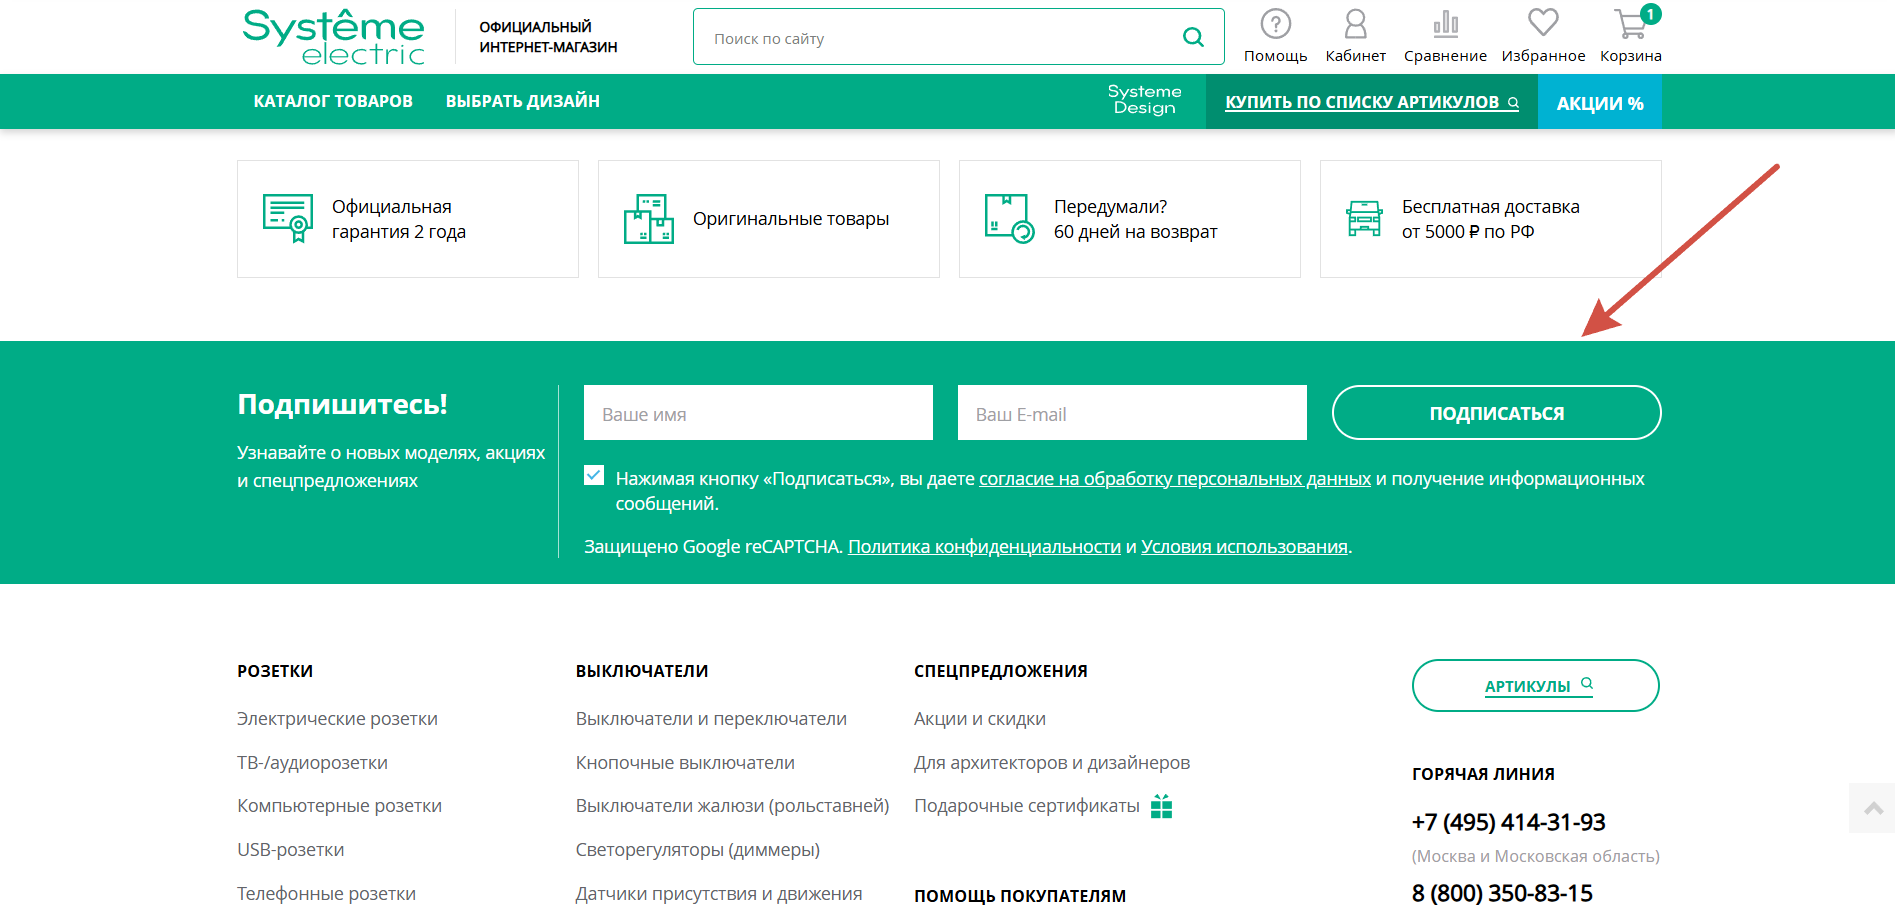Open Корзина shopping cart icon
This screenshot has width=1895, height=916.
[x=1629, y=24]
